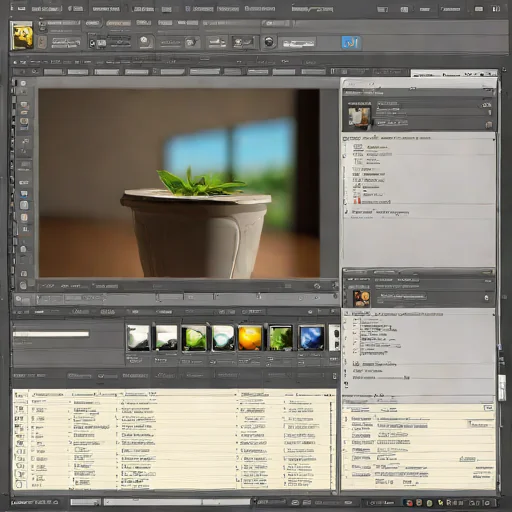This screenshot has height=512, width=512.
Task: Select the blue swirl thumbnail in filmstrip
Action: coord(311,338)
